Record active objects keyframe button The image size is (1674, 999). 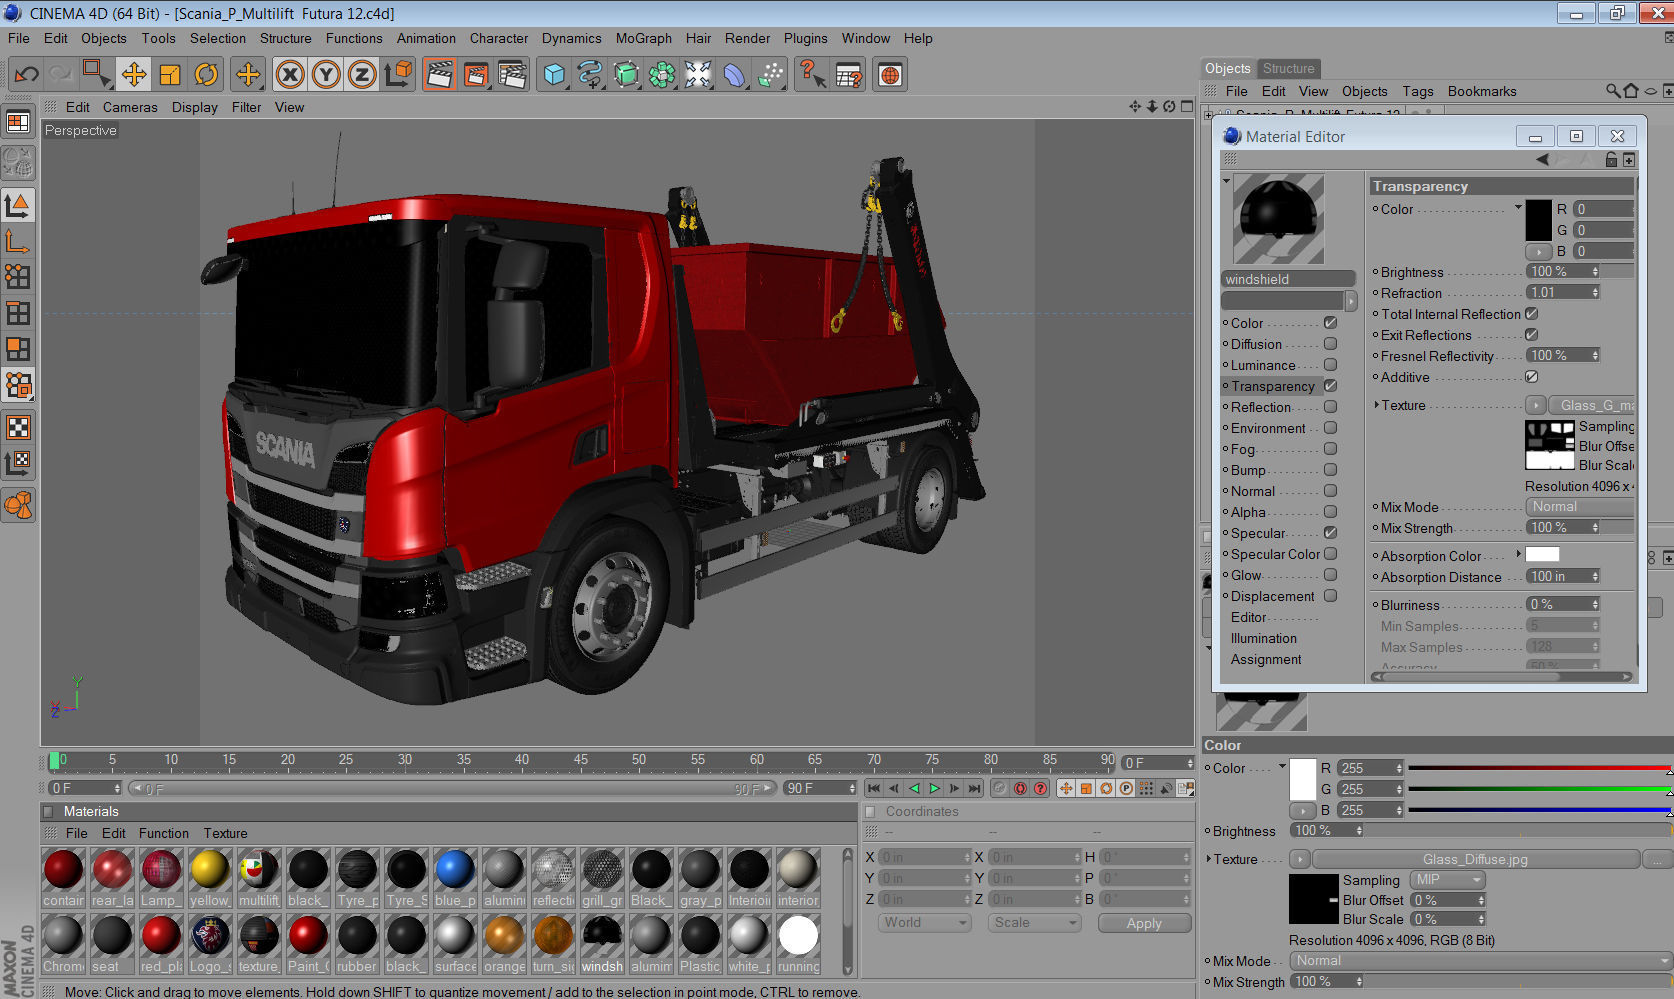(x=1001, y=788)
